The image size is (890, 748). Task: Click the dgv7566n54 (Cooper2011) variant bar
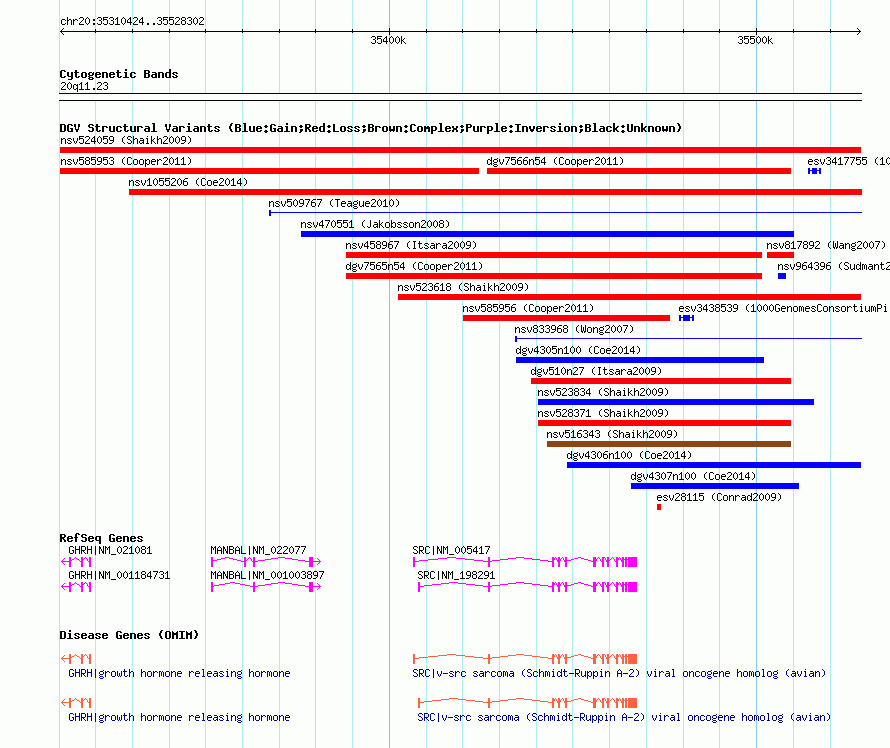pos(639,171)
